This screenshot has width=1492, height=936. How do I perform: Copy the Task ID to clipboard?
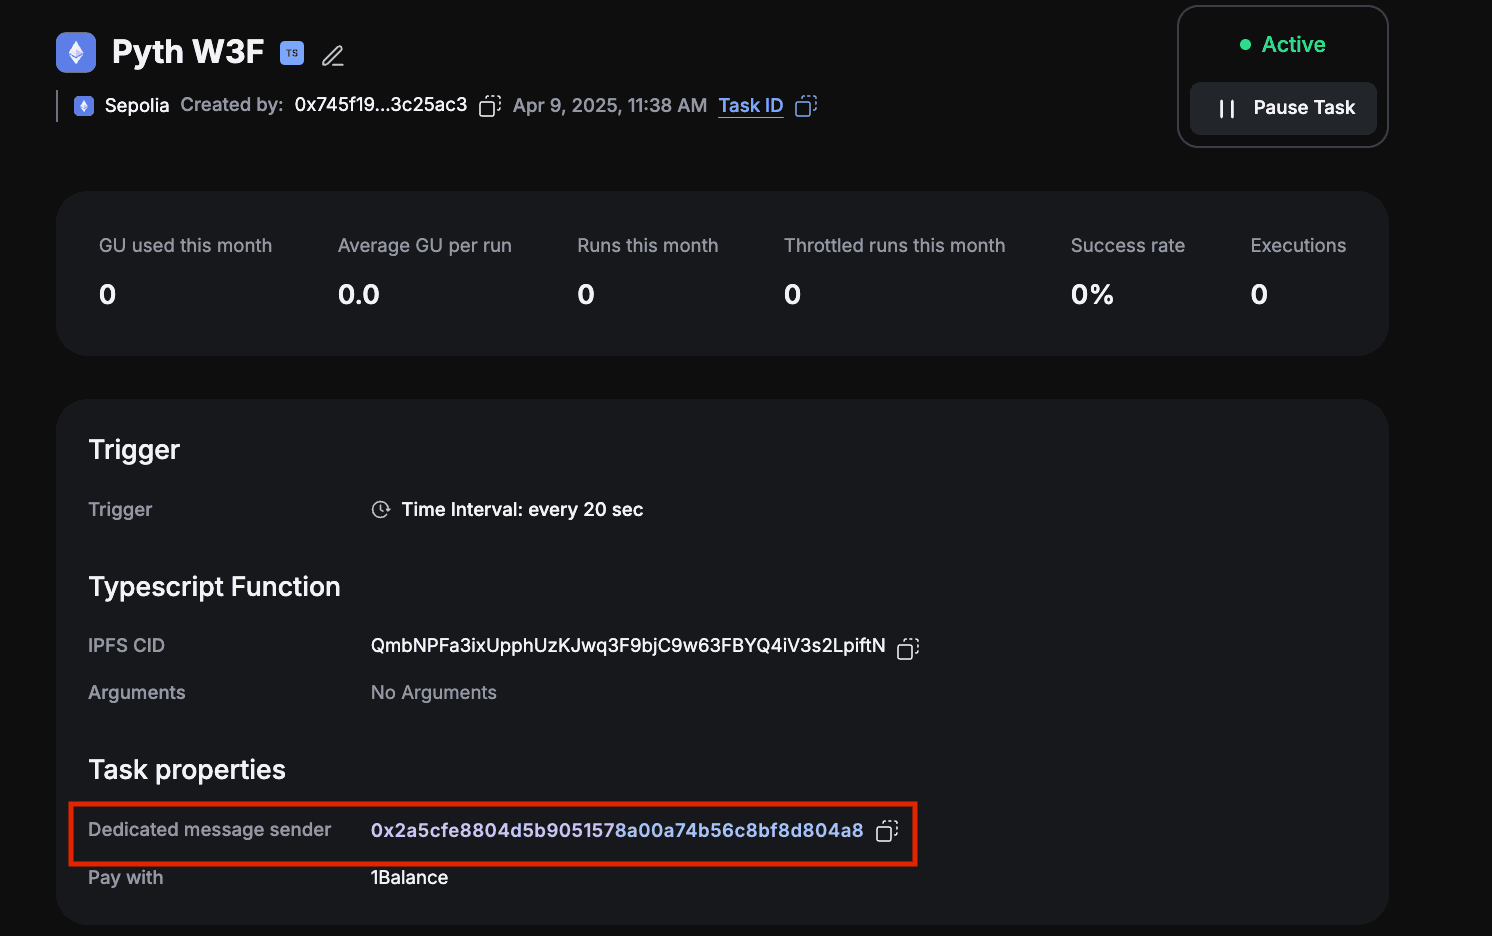click(806, 106)
